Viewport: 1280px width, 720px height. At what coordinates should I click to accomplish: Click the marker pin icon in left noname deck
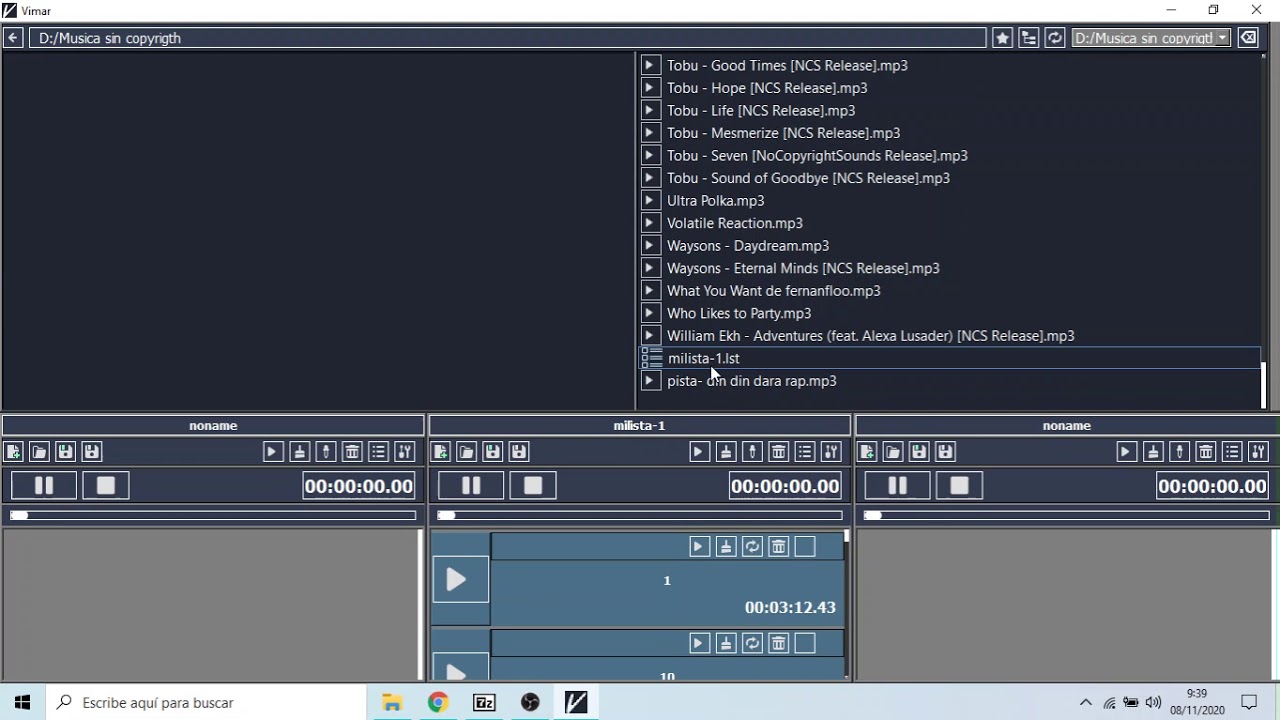coord(325,452)
